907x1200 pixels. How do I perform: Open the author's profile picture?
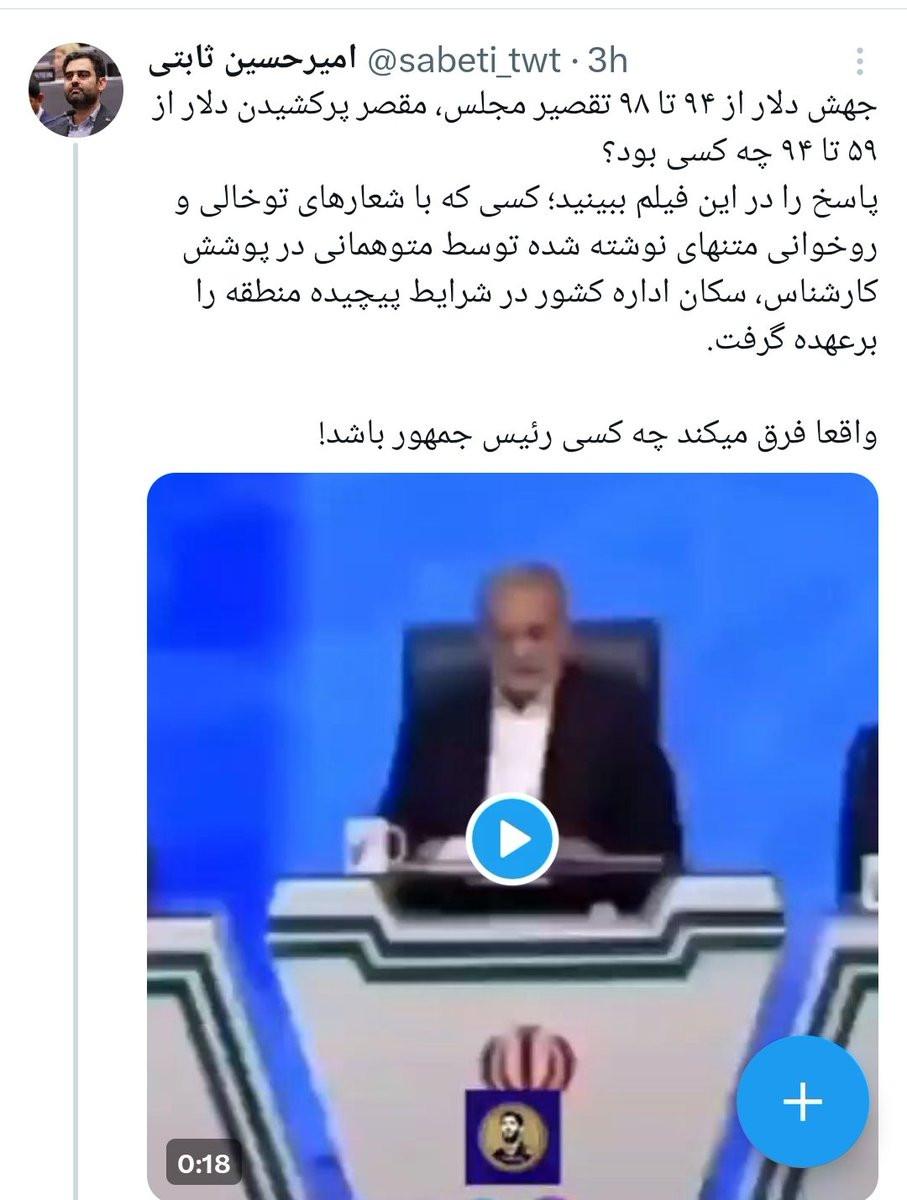[x=73, y=92]
